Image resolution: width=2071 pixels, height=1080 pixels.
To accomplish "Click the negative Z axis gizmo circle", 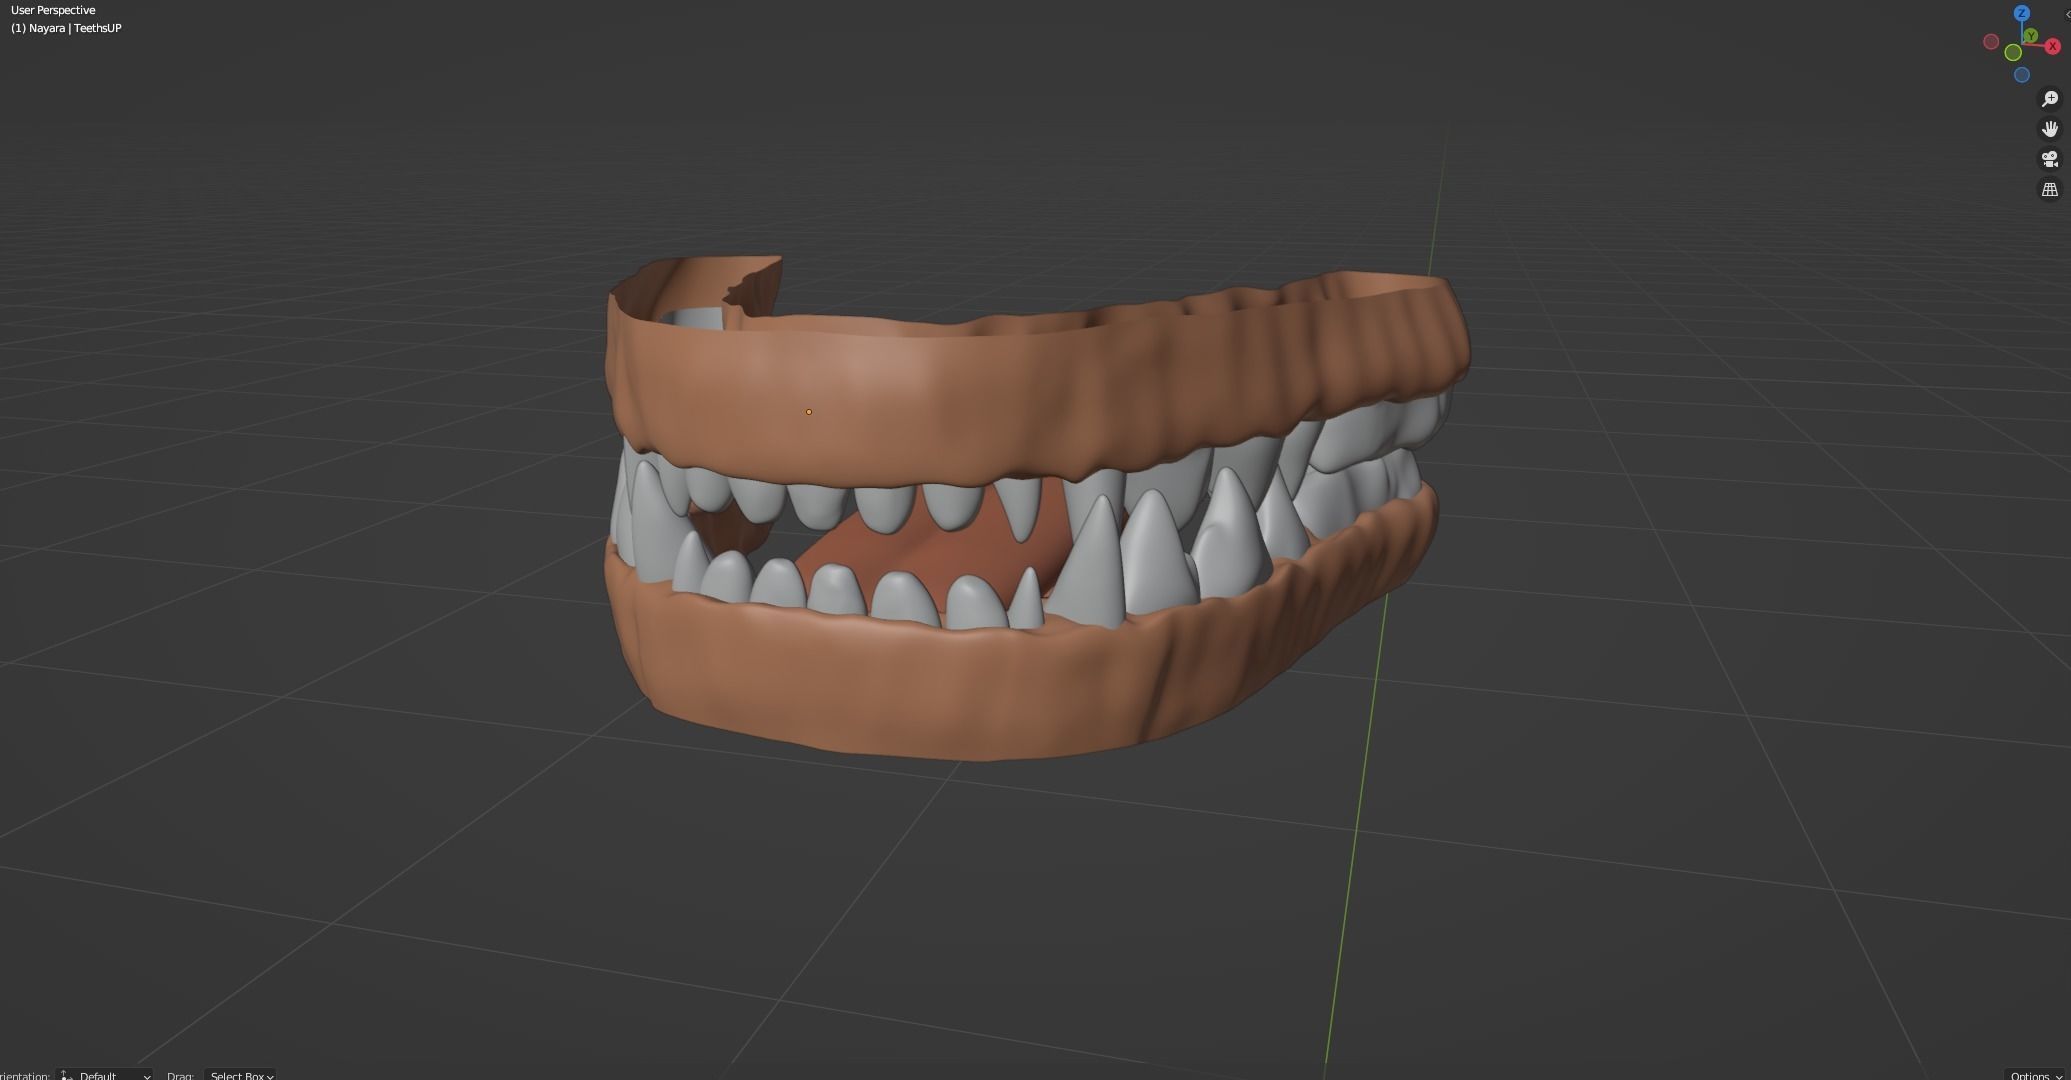I will (x=2022, y=75).
